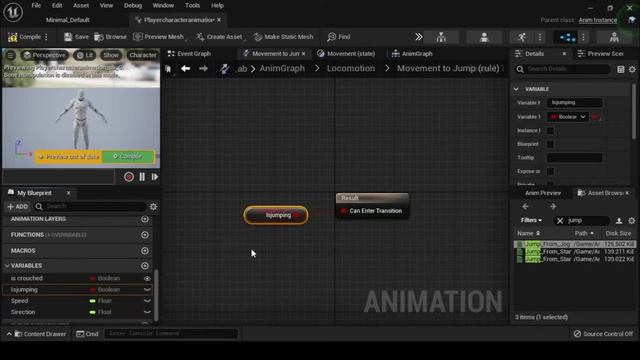Click the green Compile button in viewport

coord(128,156)
